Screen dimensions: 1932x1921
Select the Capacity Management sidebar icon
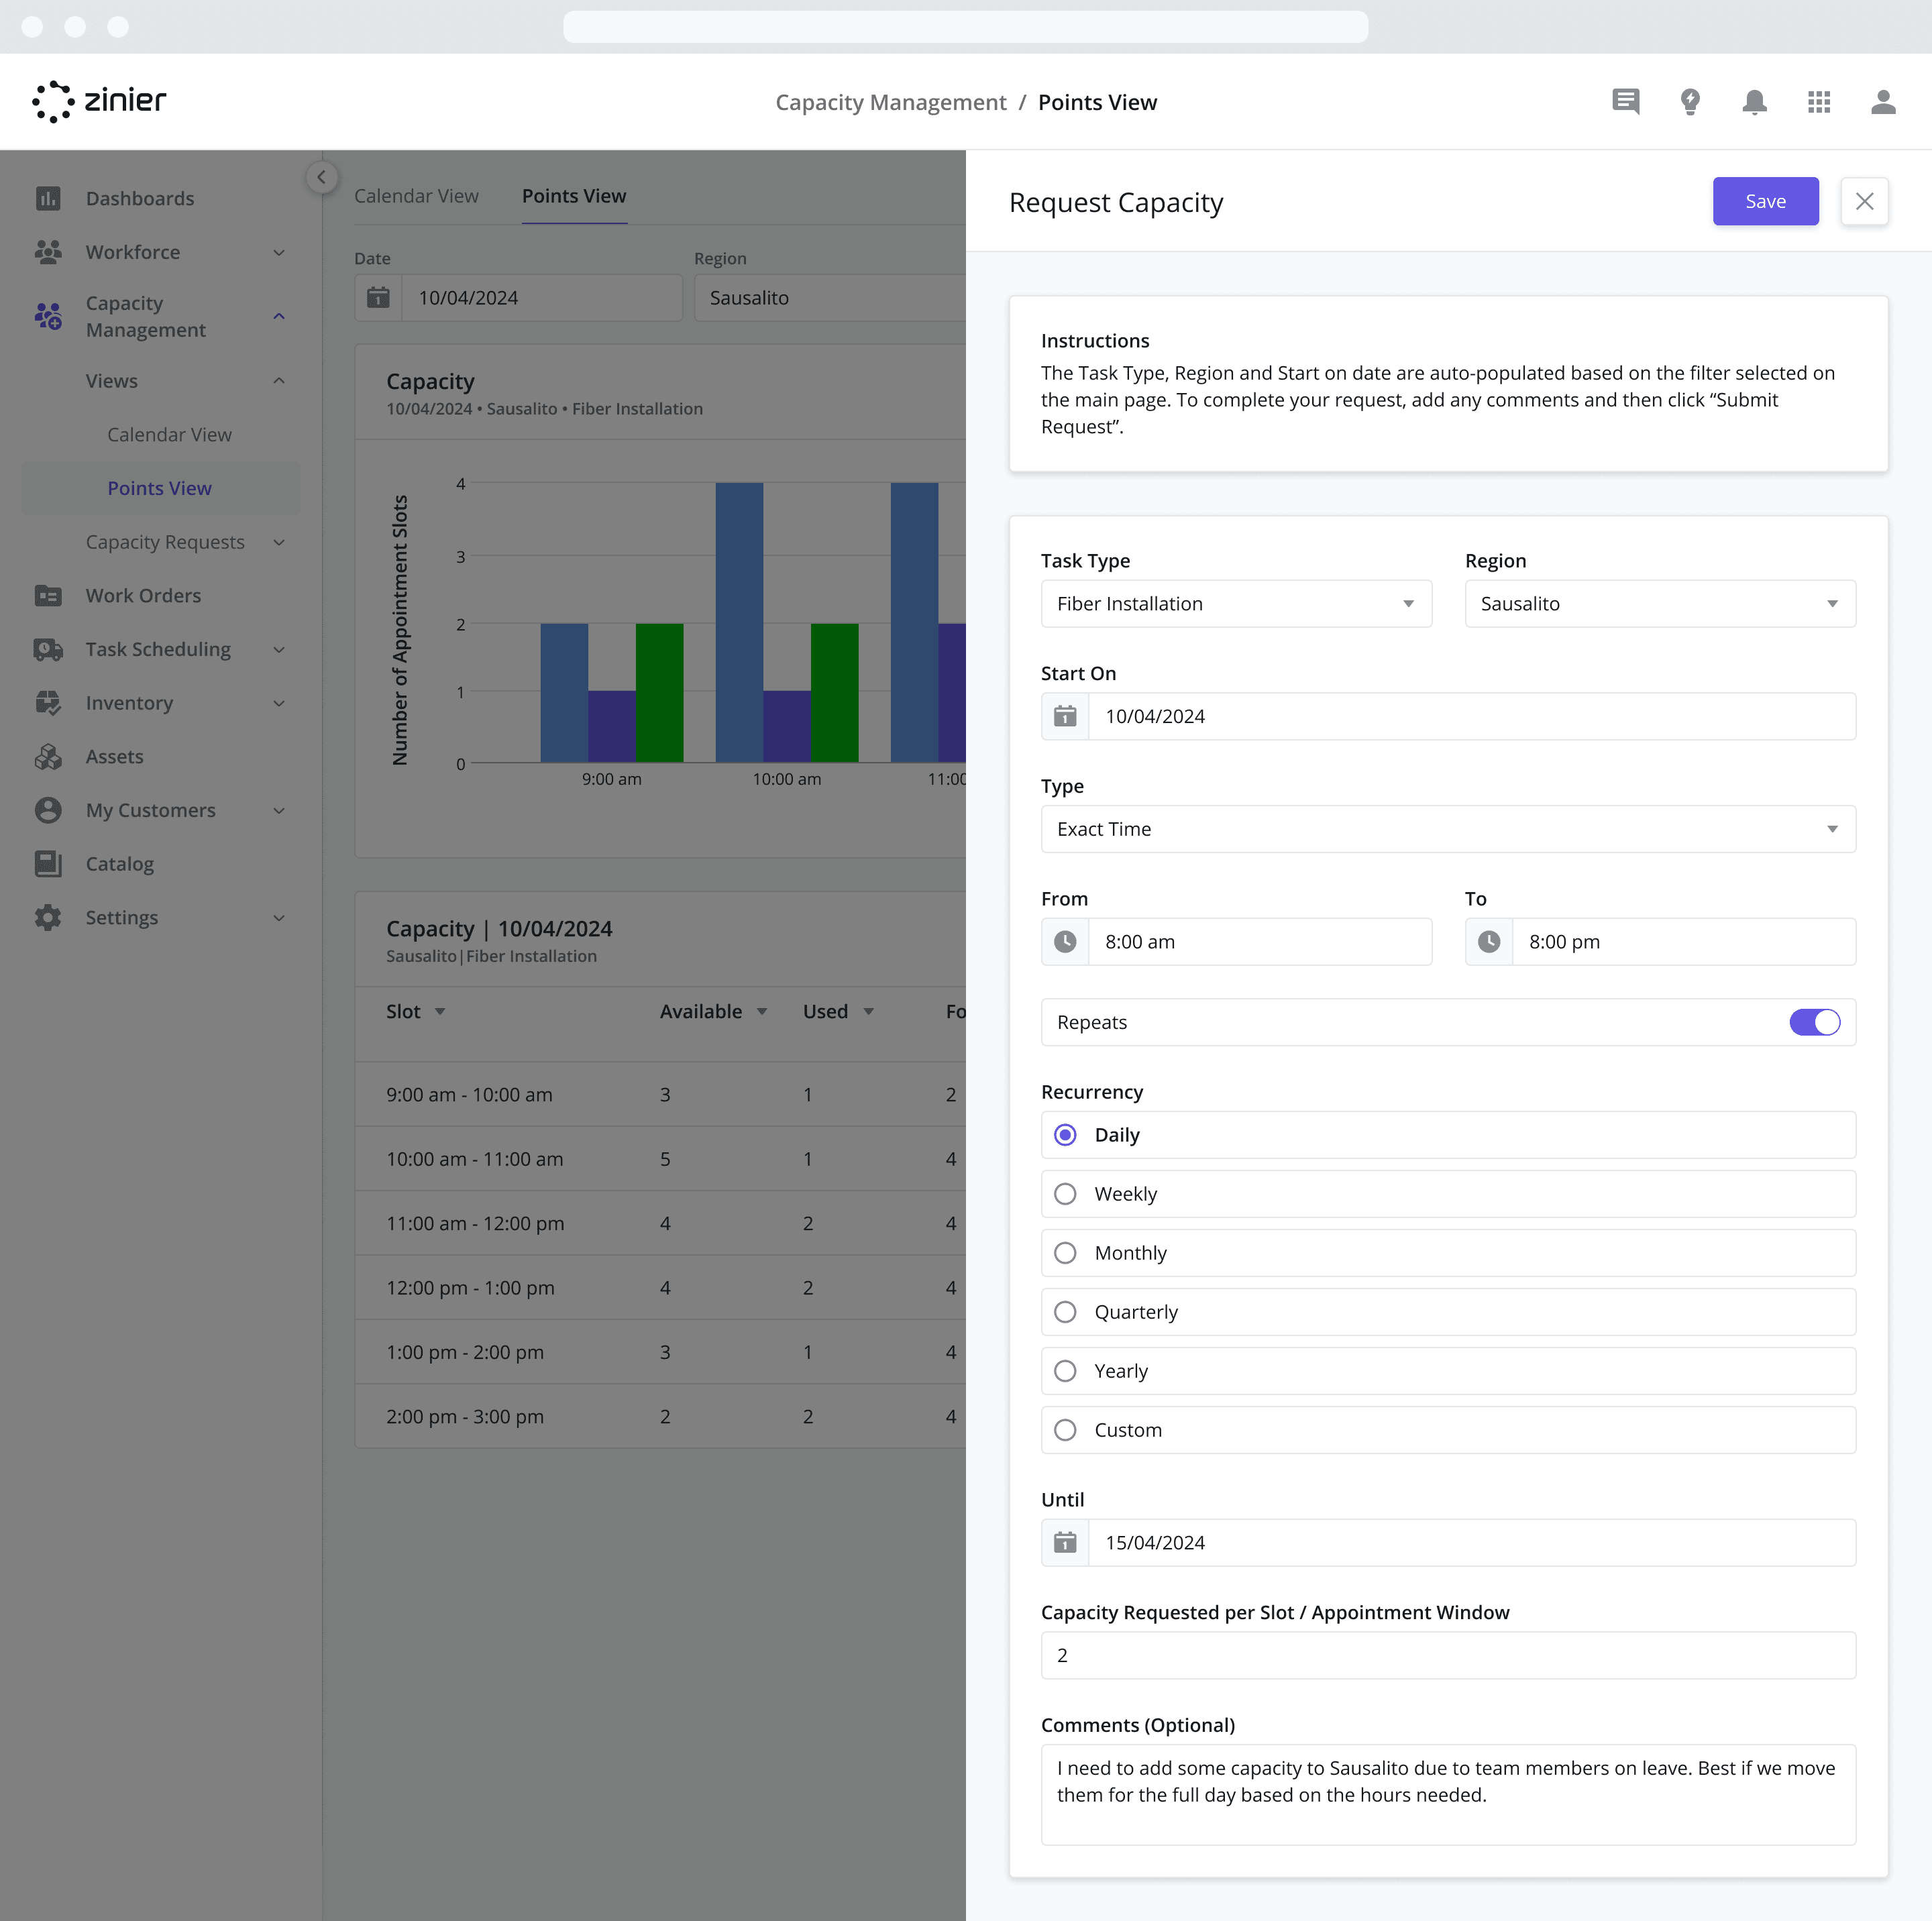(48, 317)
